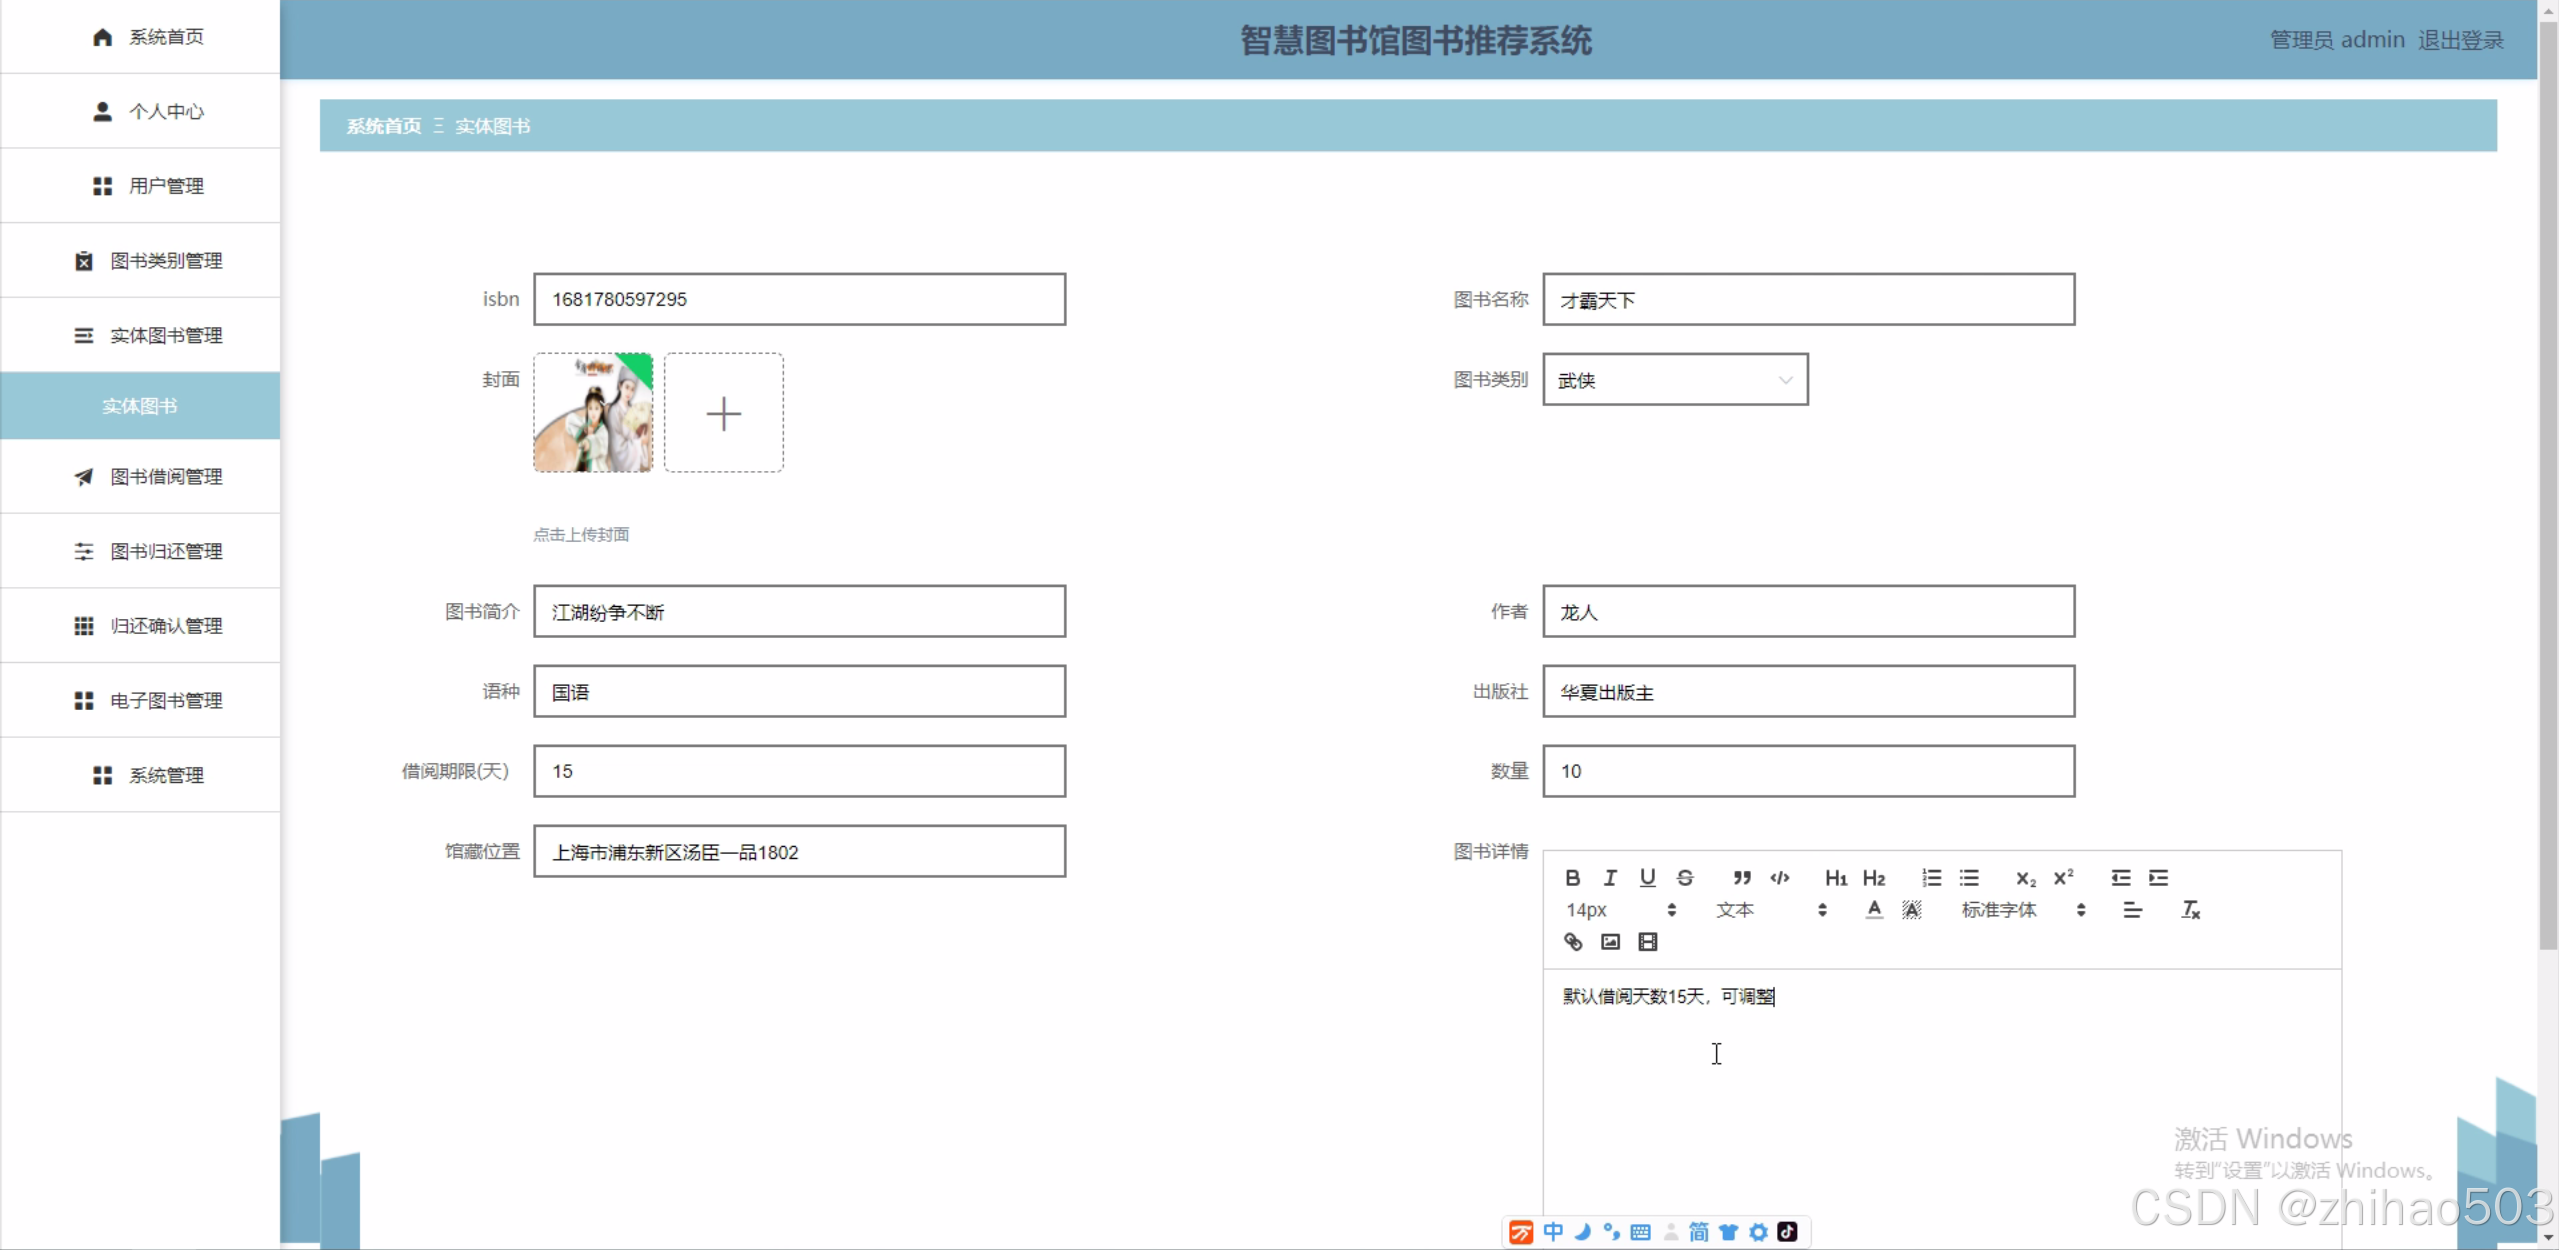Create an ordered numbered list

[1931, 878]
